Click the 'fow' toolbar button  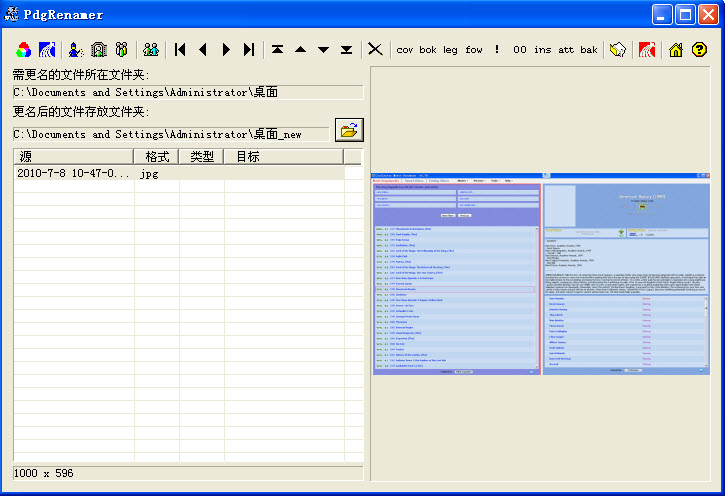tap(474, 50)
